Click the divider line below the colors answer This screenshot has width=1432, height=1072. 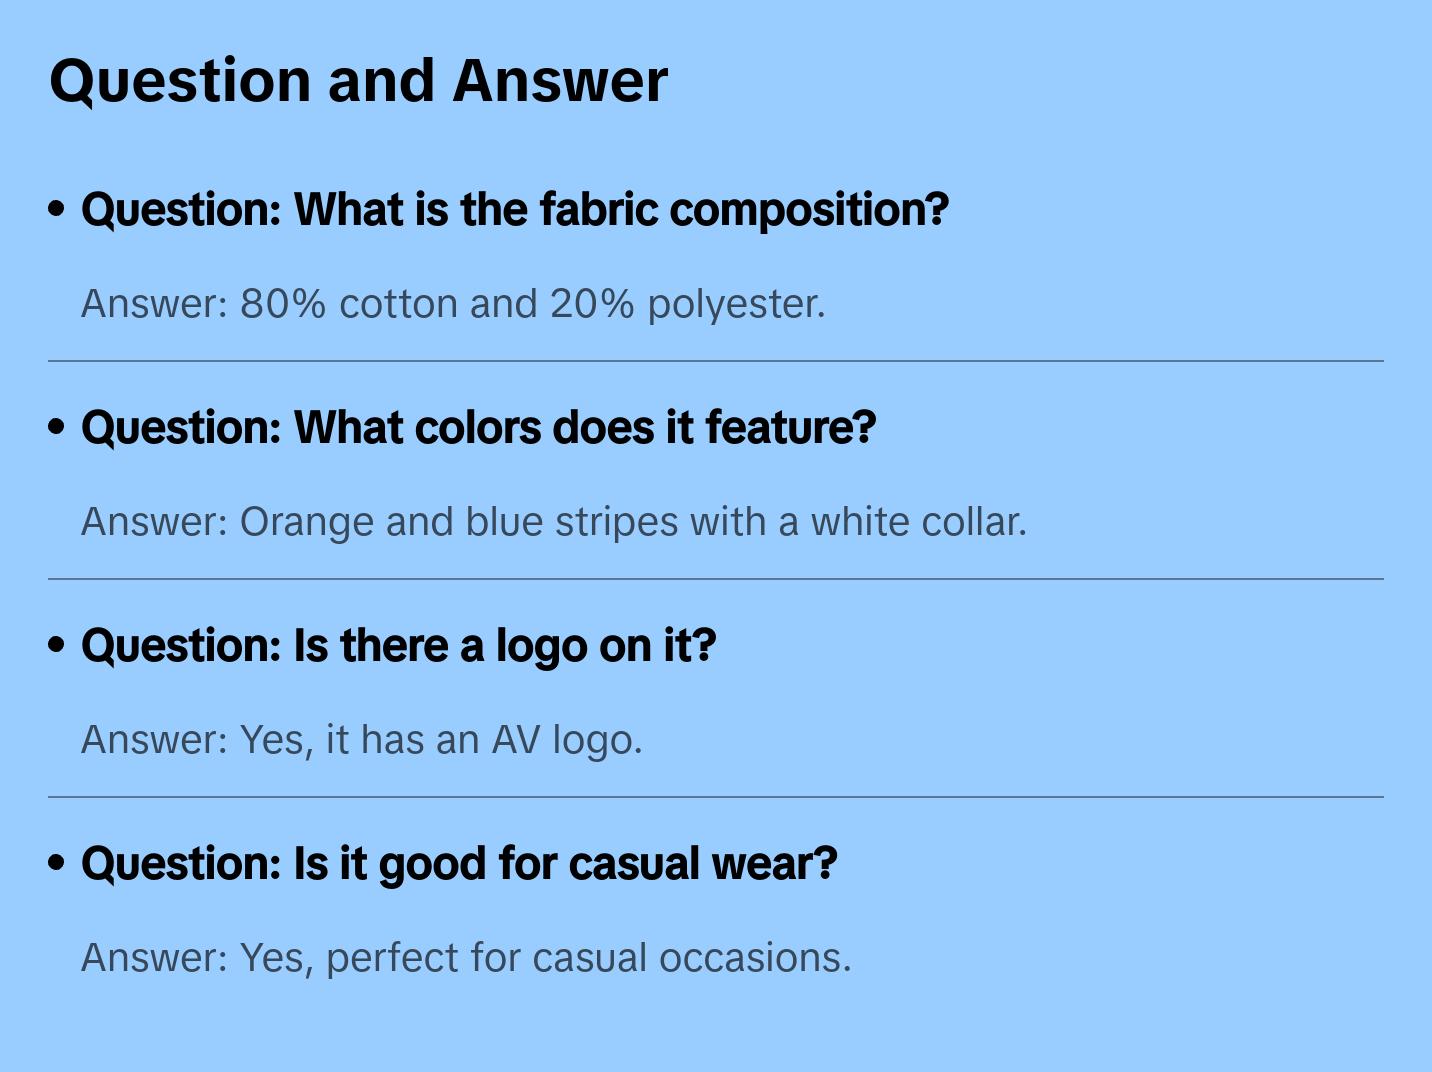tap(716, 579)
